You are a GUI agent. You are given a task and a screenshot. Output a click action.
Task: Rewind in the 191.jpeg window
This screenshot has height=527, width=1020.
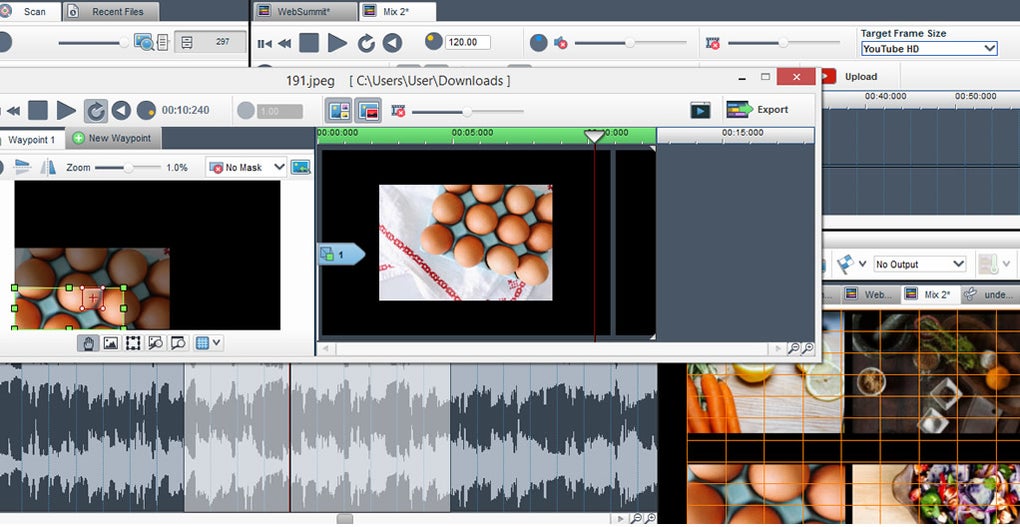tap(13, 111)
